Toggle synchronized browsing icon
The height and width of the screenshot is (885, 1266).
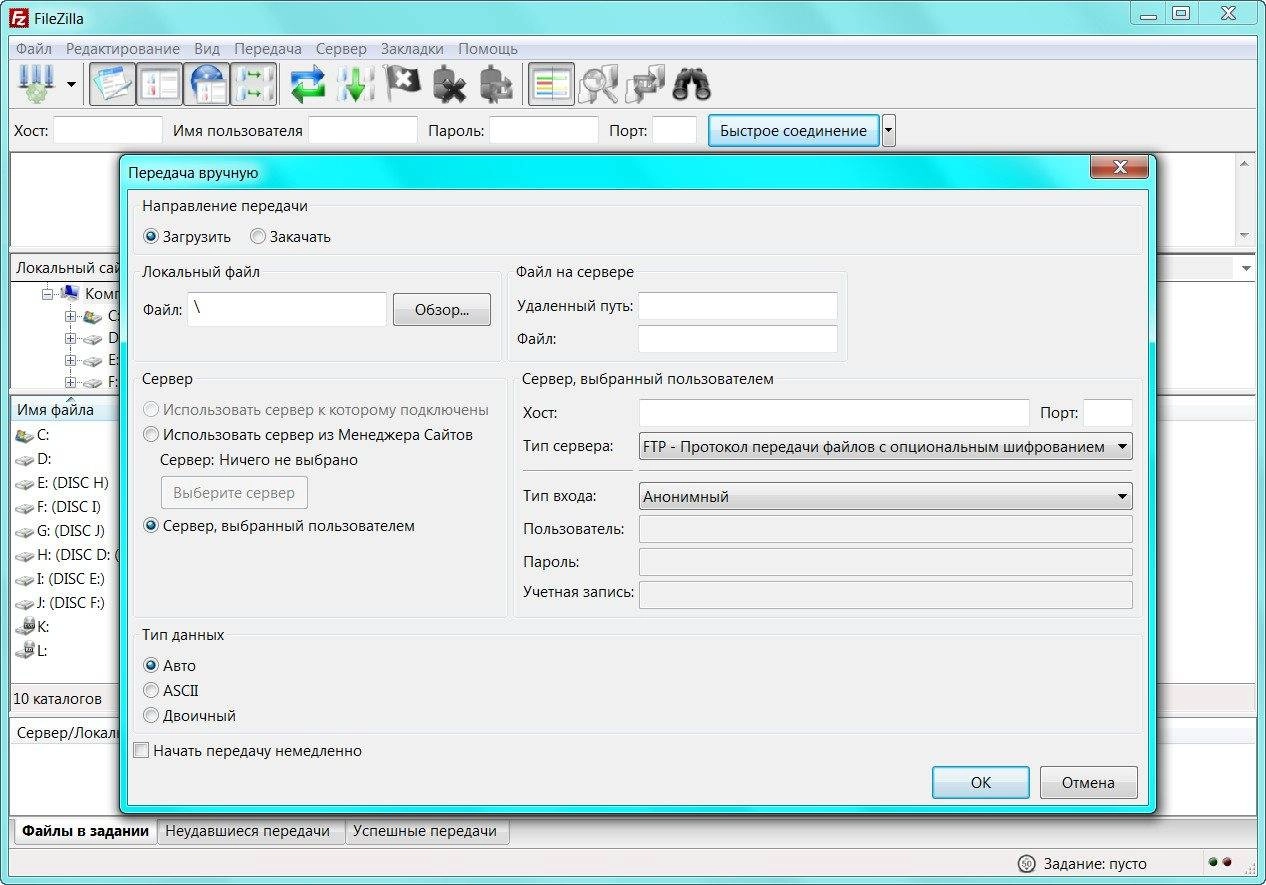coord(645,85)
